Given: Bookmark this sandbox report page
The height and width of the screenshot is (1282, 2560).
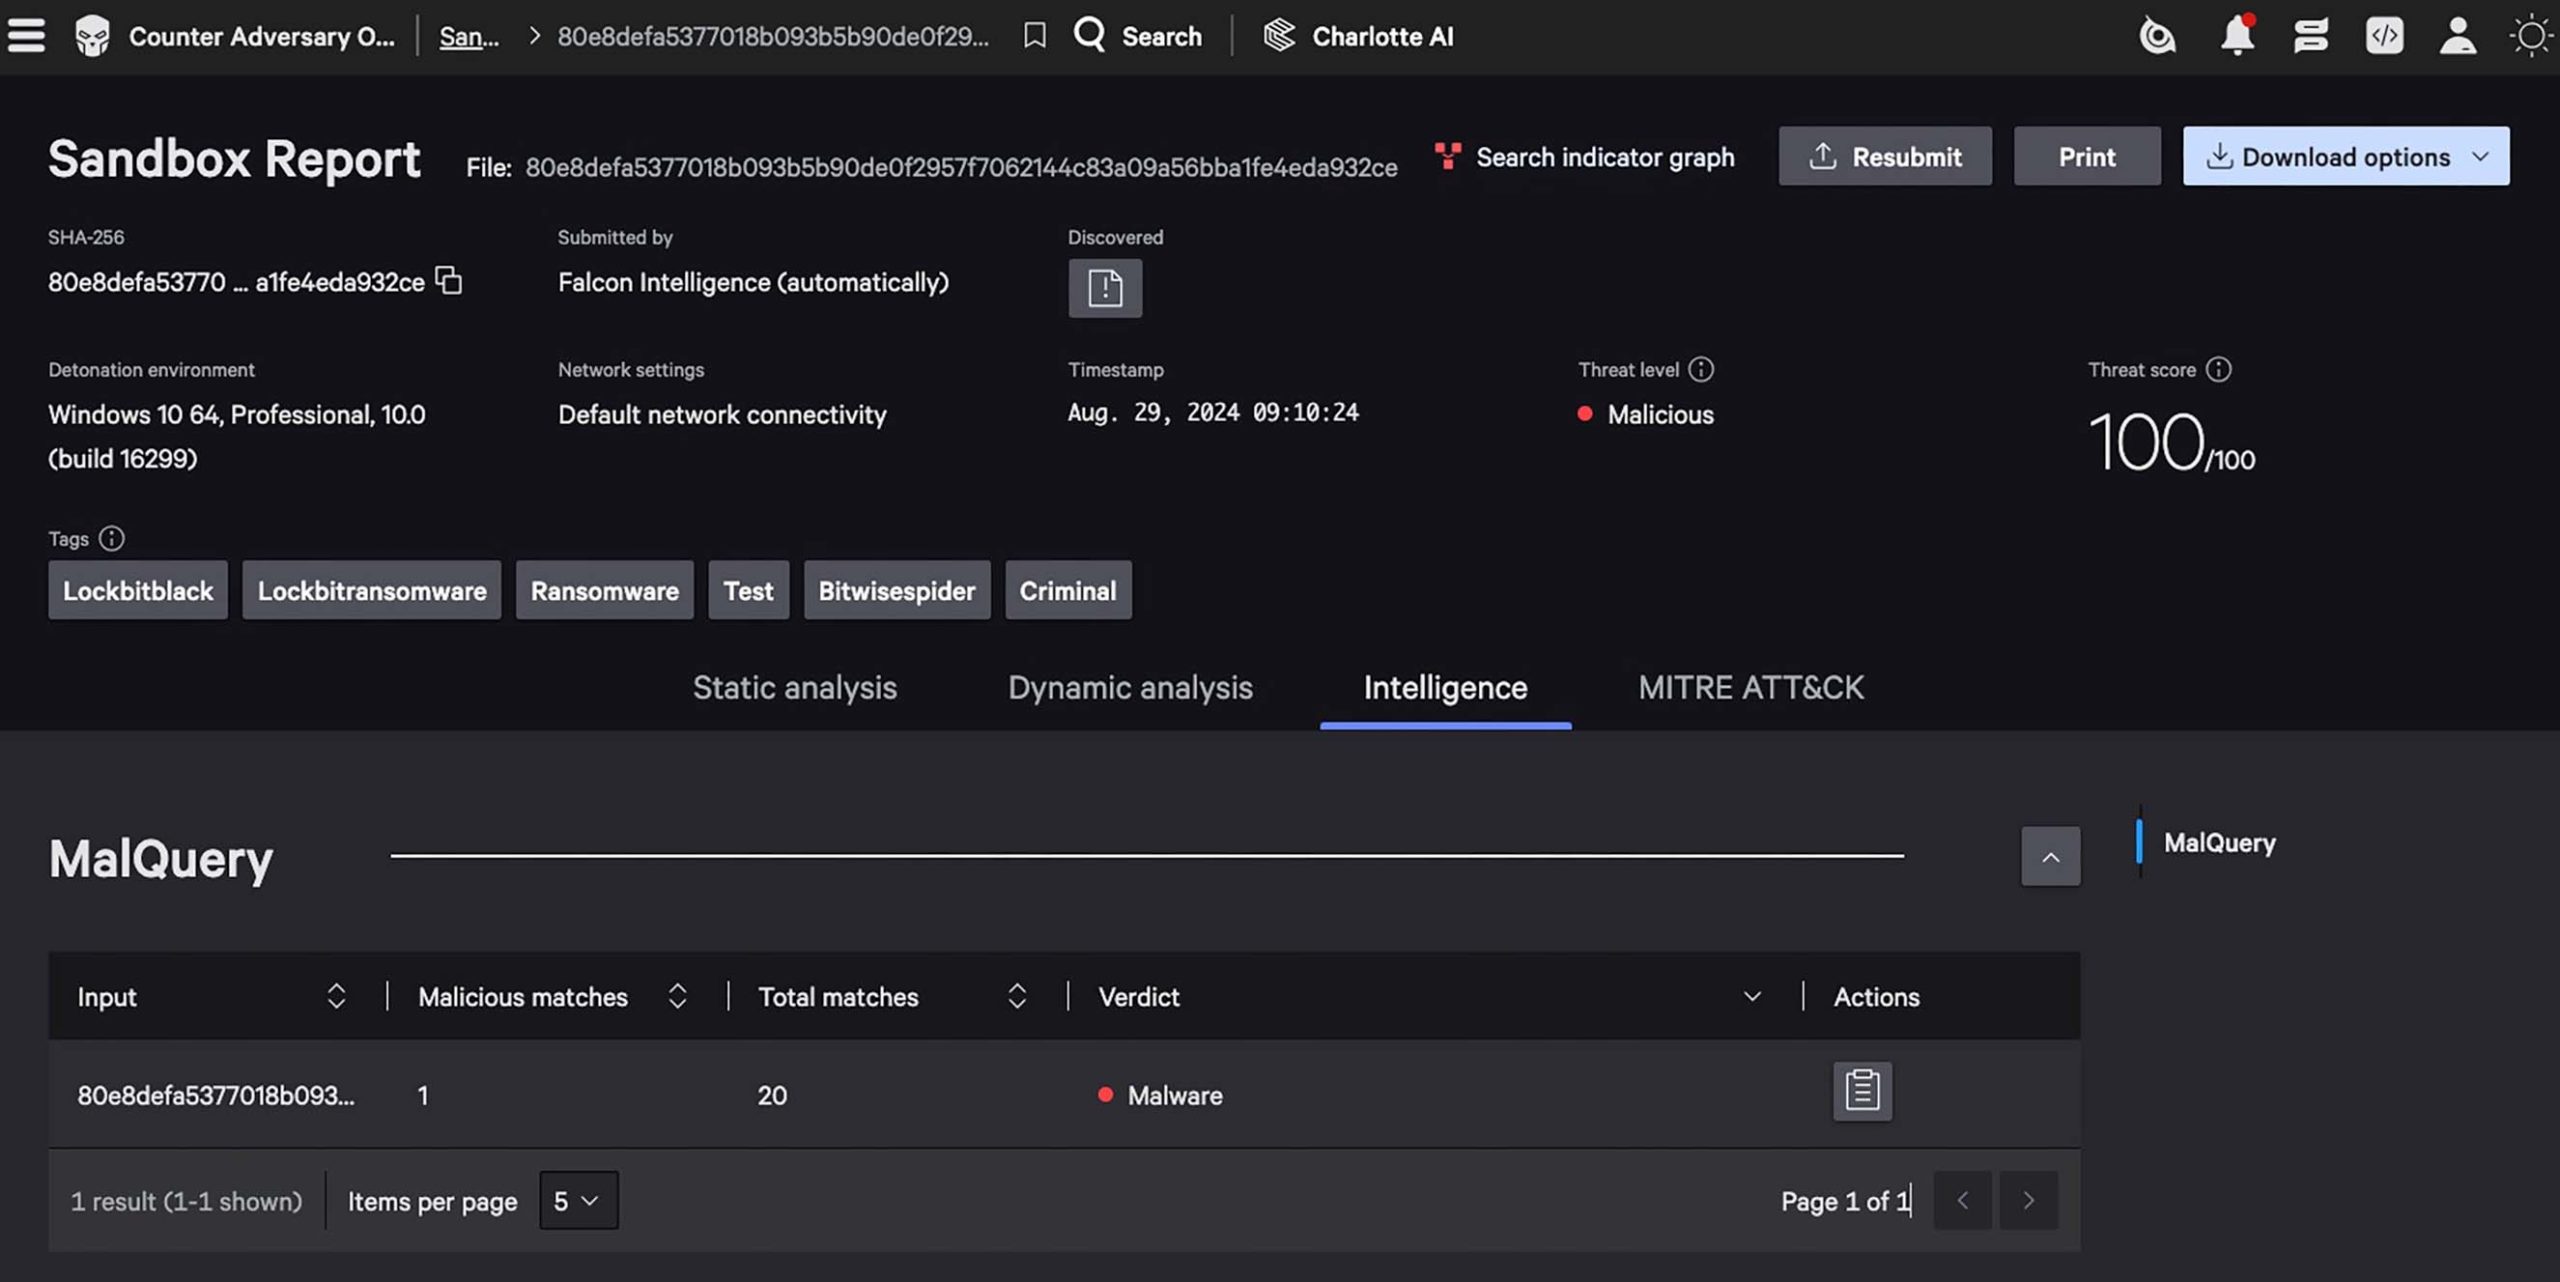Looking at the screenshot, I should tap(1035, 36).
